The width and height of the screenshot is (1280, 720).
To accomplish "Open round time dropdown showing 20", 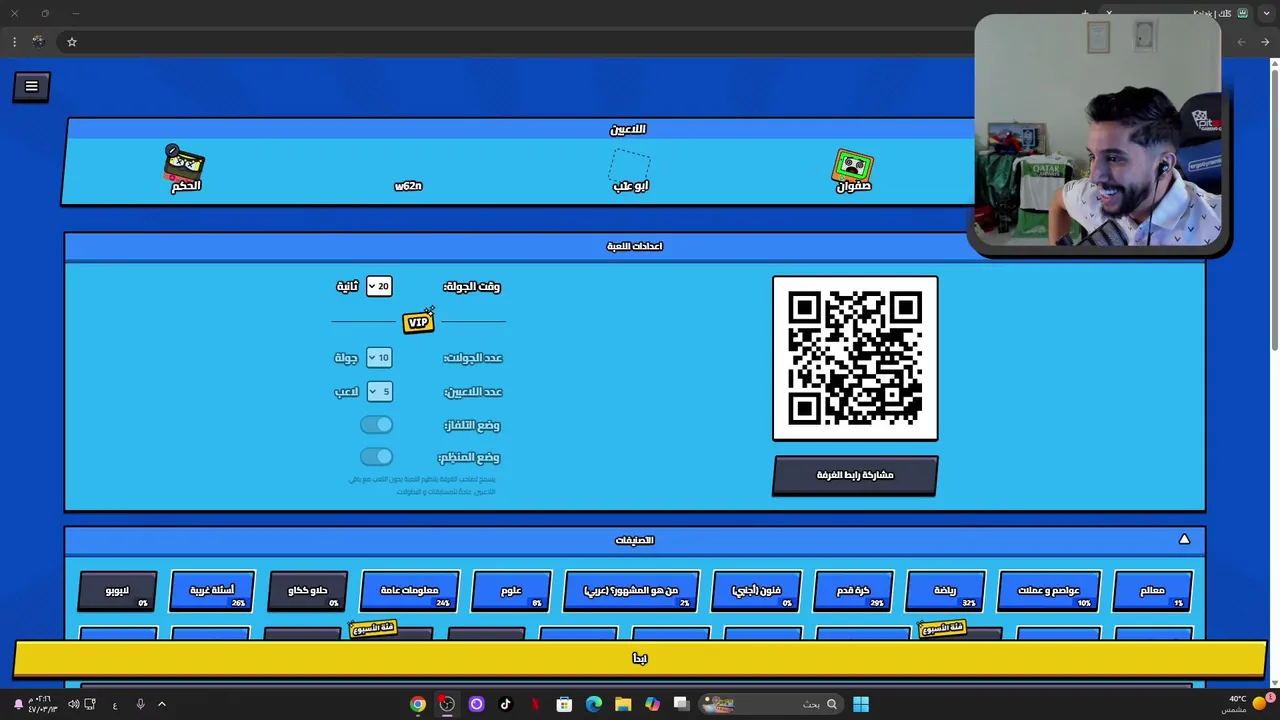I will (x=378, y=286).
